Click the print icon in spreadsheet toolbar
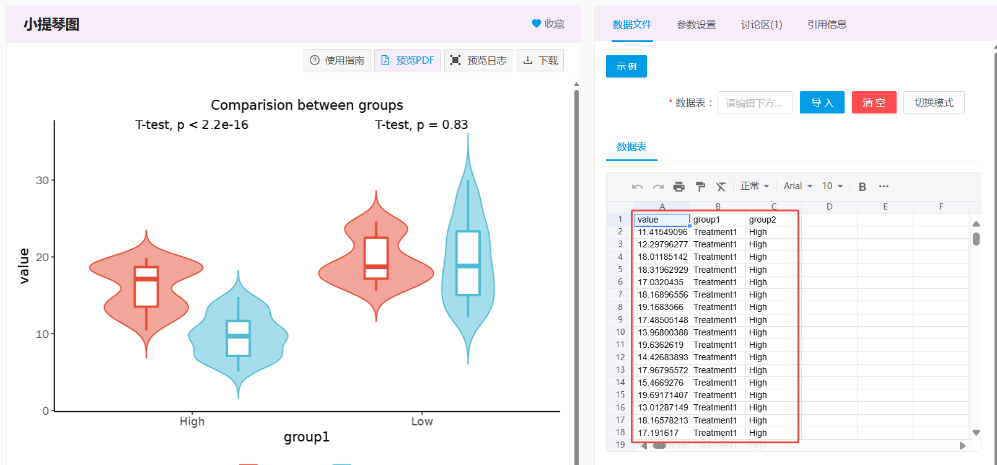Image resolution: width=997 pixels, height=465 pixels. (679, 187)
